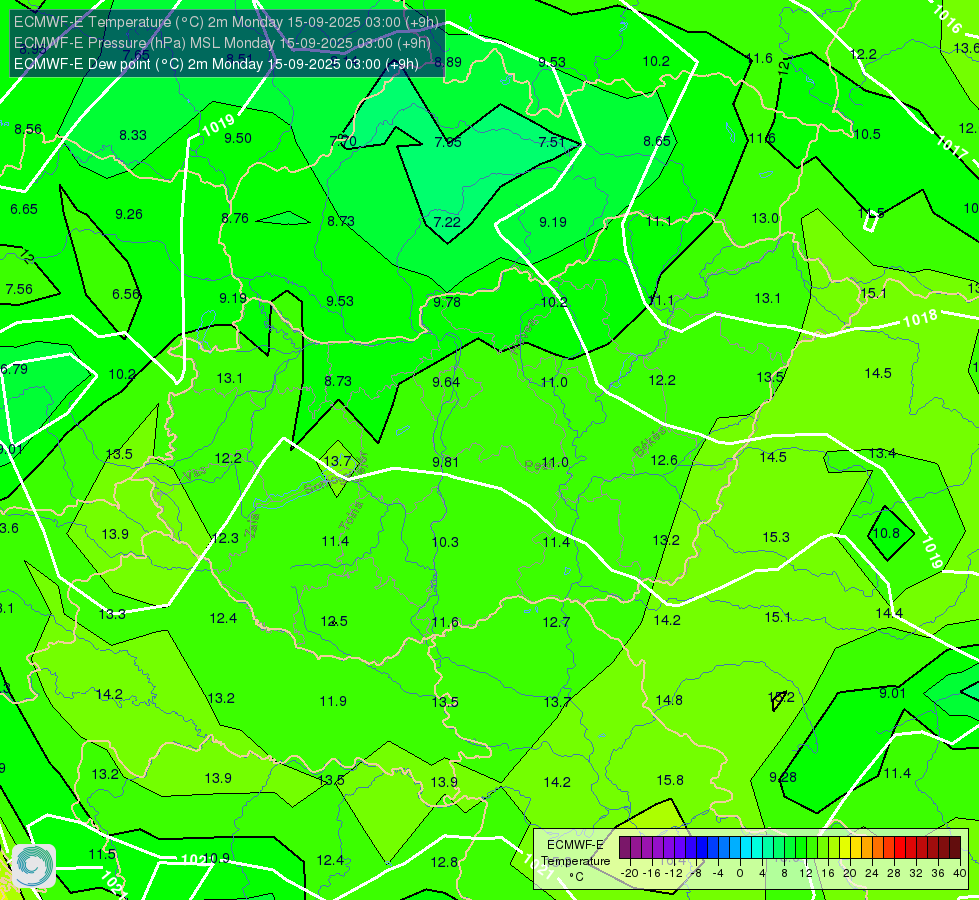Viewport: 979px width, 900px height.
Task: Click the 9.81 temperature value
Action: point(445,462)
